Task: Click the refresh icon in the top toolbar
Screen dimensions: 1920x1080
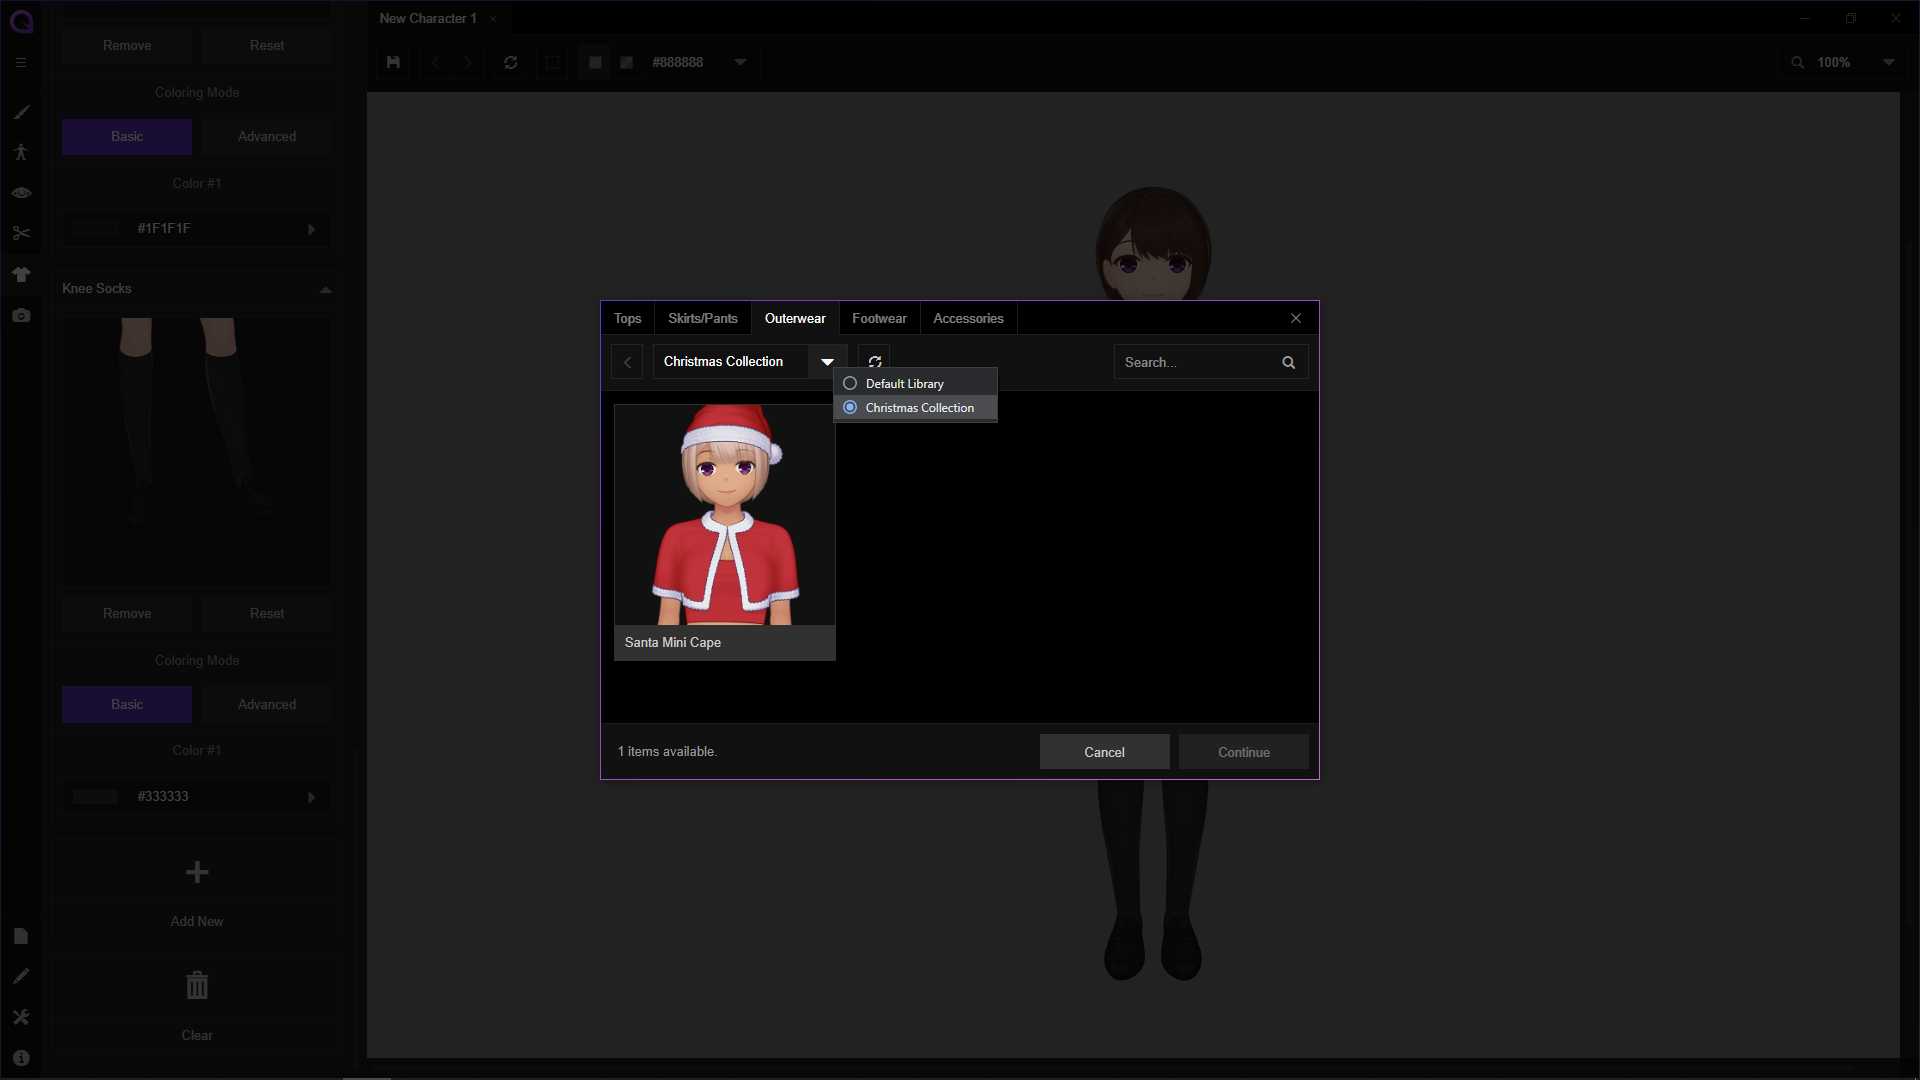Action: [x=511, y=62]
